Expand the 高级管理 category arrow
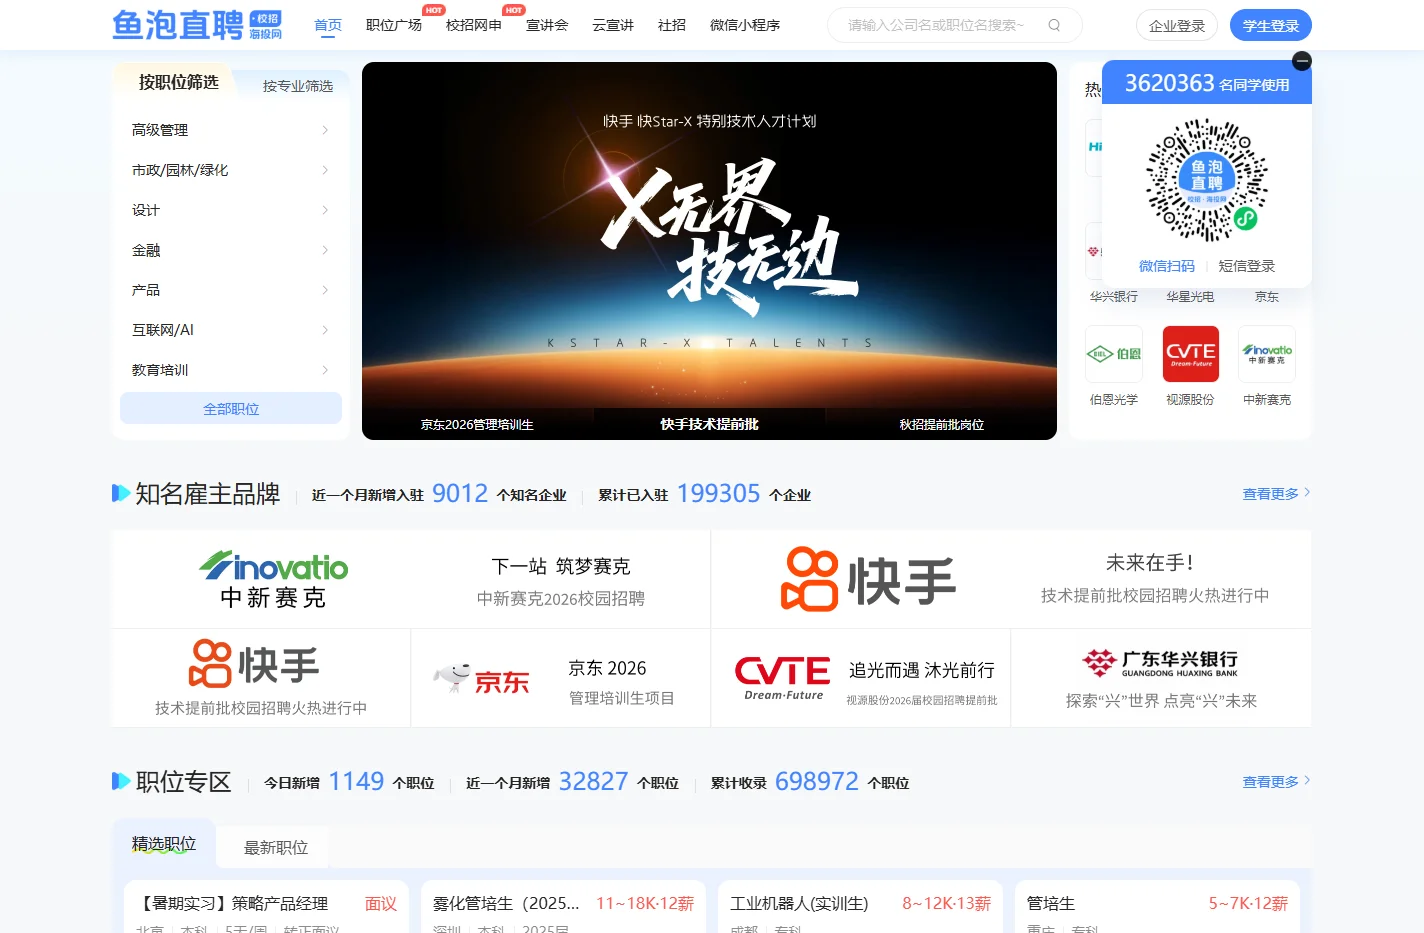This screenshot has height=933, width=1424. 325,130
